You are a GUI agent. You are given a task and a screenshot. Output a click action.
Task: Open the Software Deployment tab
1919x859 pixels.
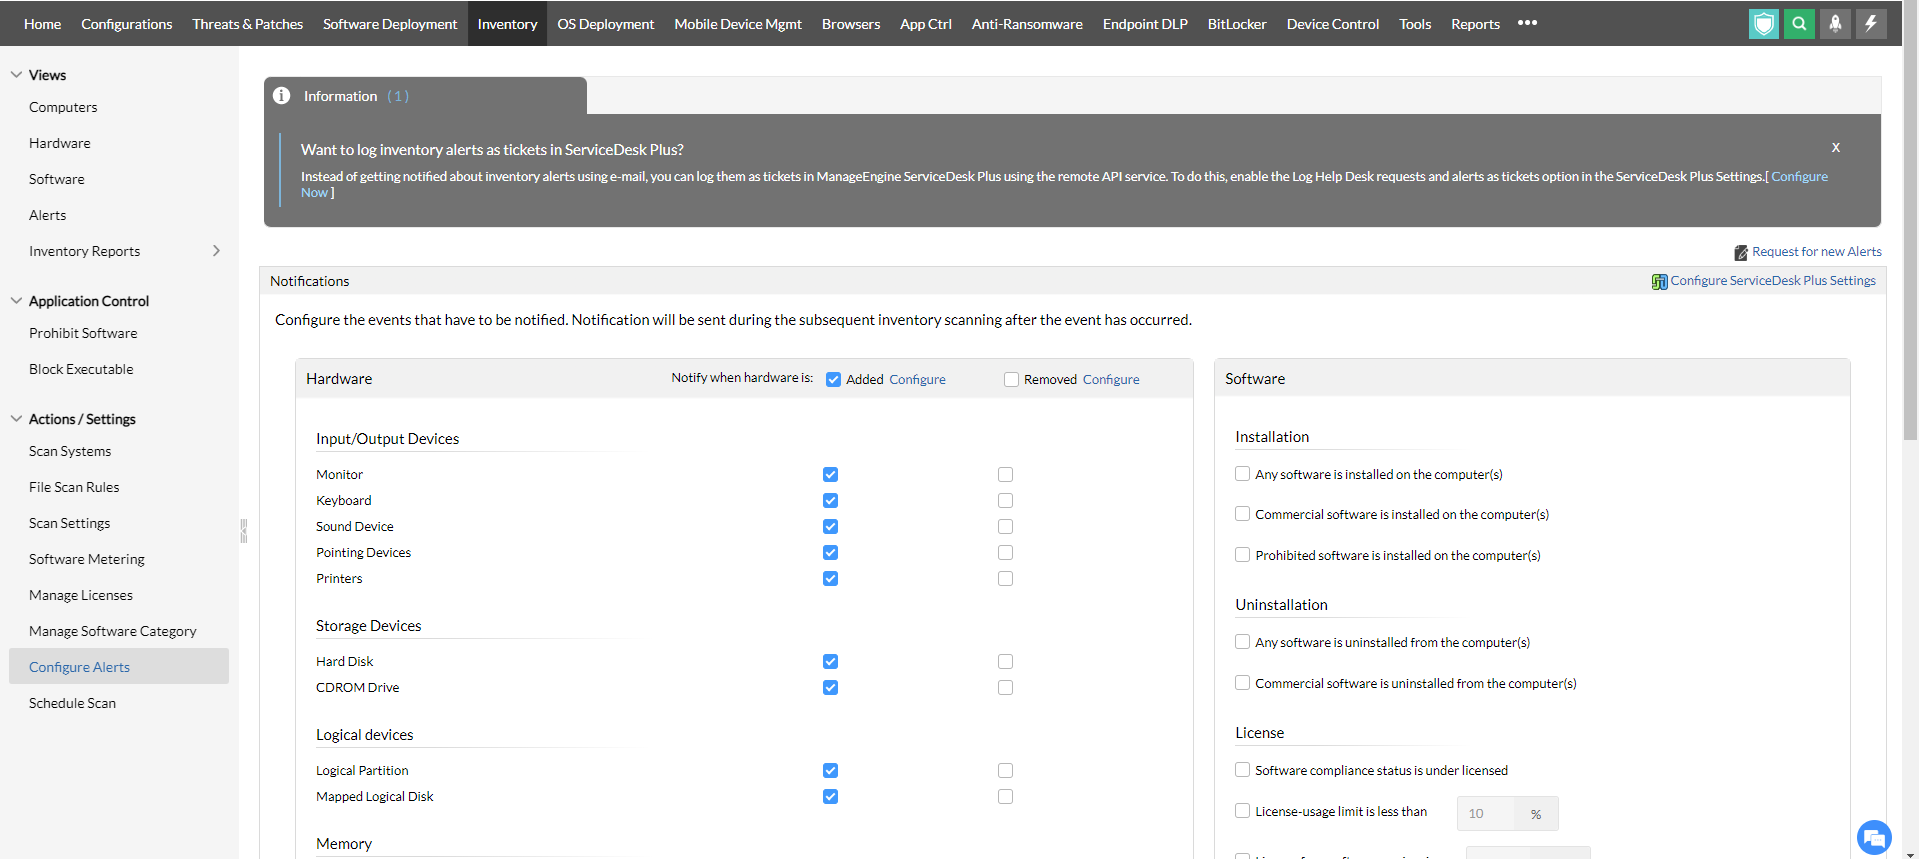389,24
